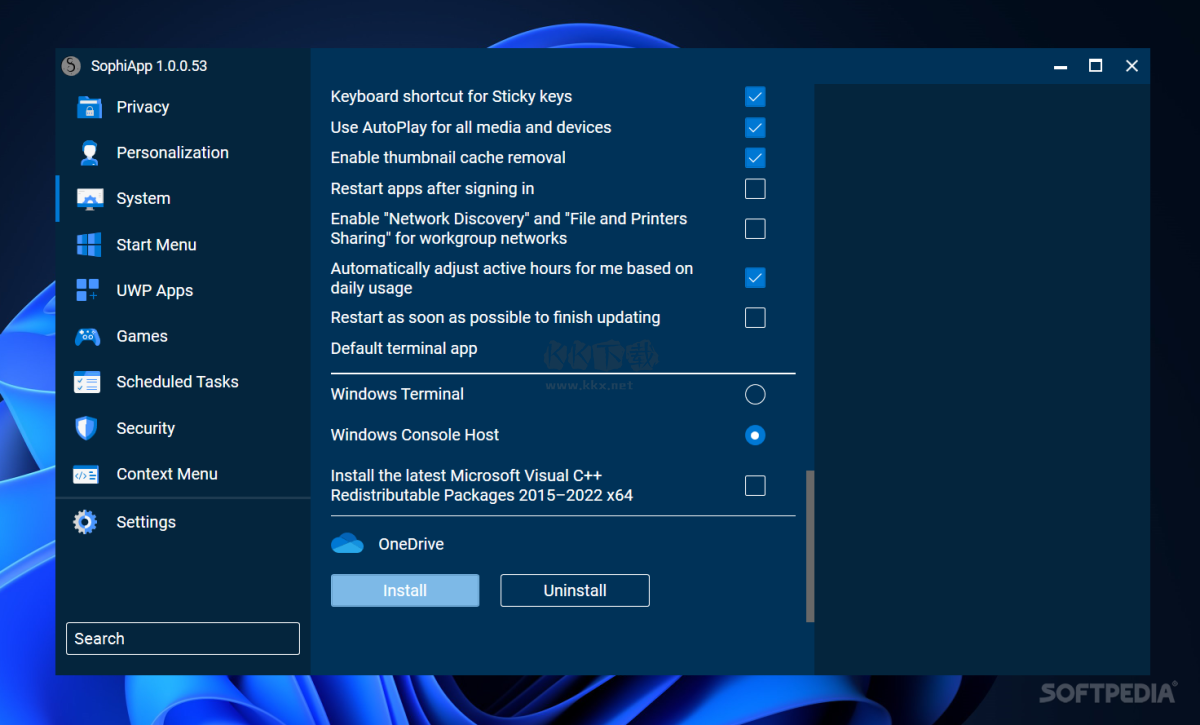Click the SophiApp logo in title bar

coord(71,66)
